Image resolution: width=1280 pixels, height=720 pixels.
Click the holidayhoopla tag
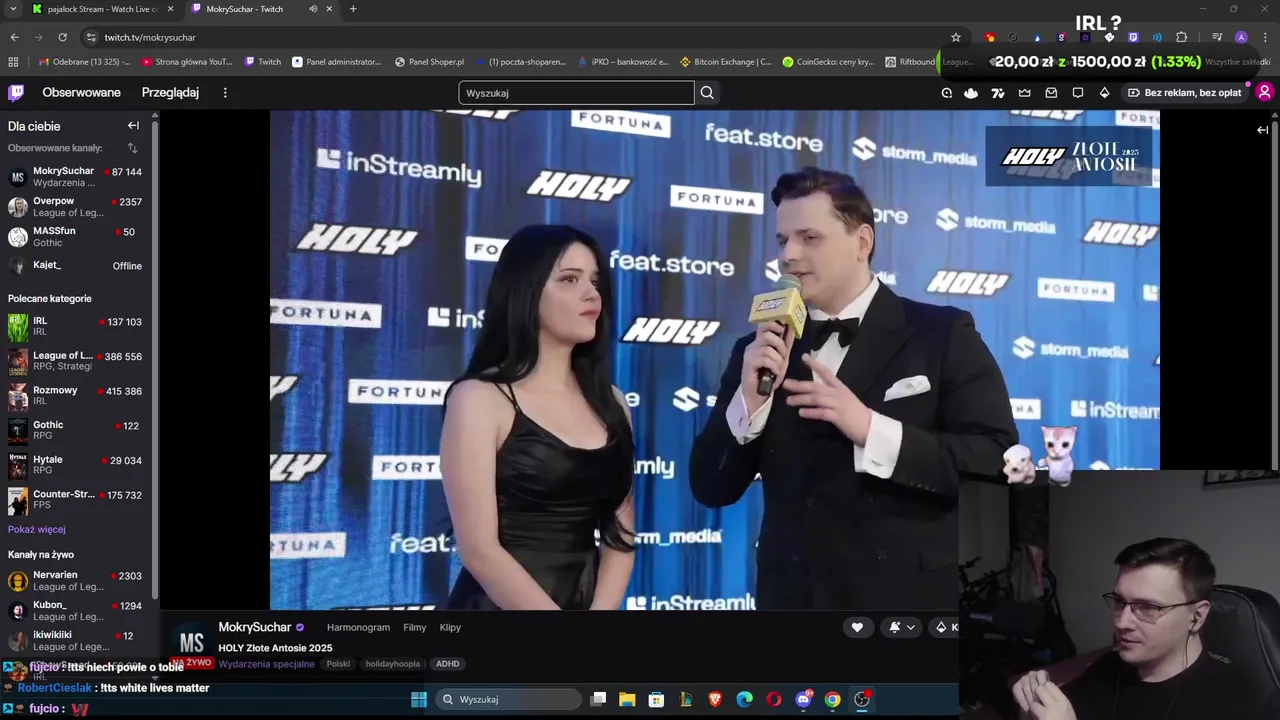(393, 664)
